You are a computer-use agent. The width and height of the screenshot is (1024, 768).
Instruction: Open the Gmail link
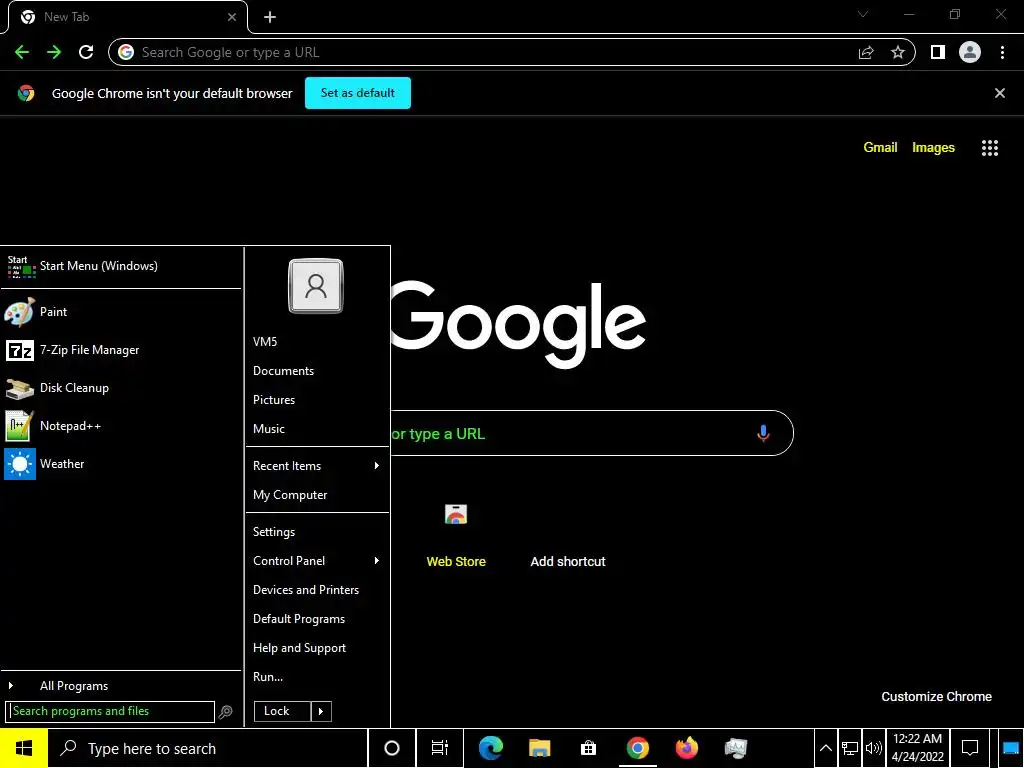(880, 148)
